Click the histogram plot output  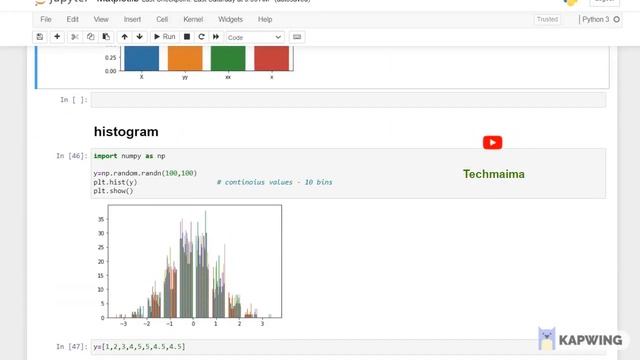191,265
